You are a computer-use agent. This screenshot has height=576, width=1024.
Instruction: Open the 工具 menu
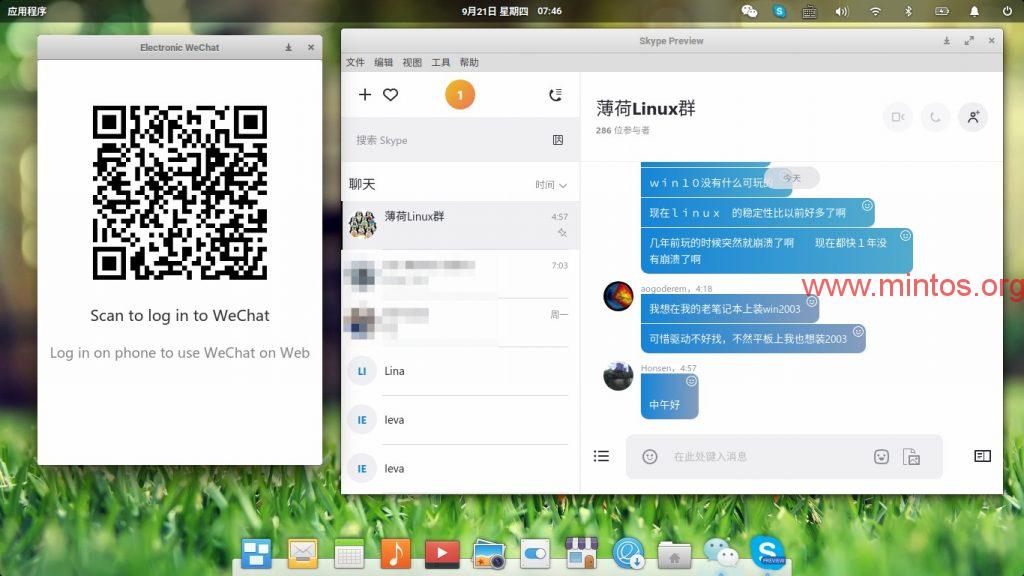point(441,62)
